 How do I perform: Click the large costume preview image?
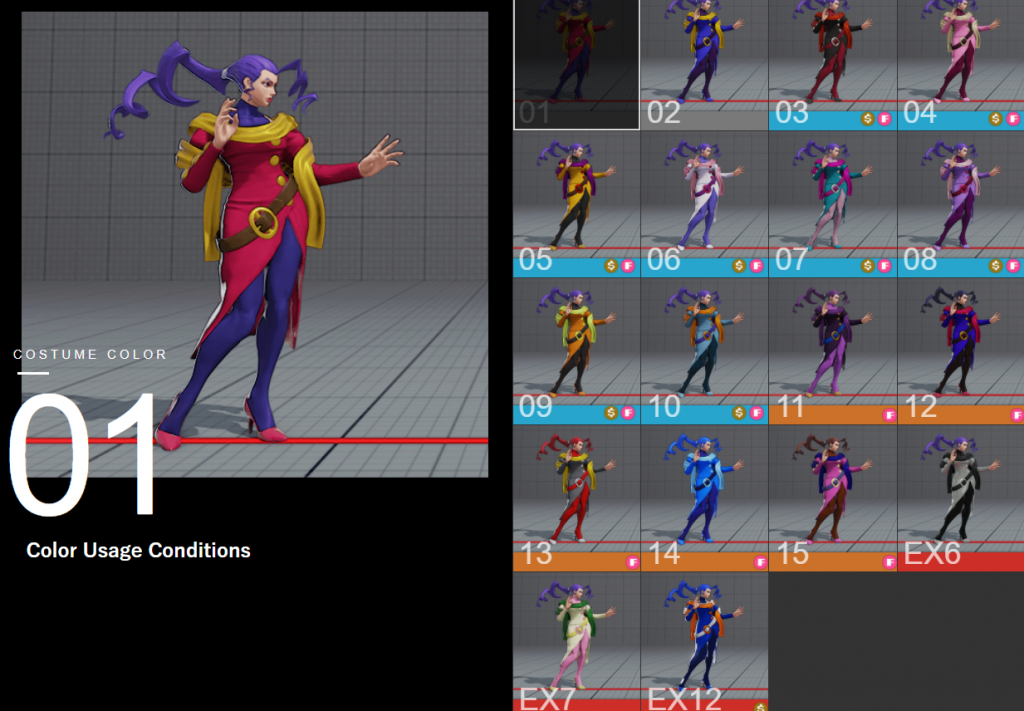255,244
